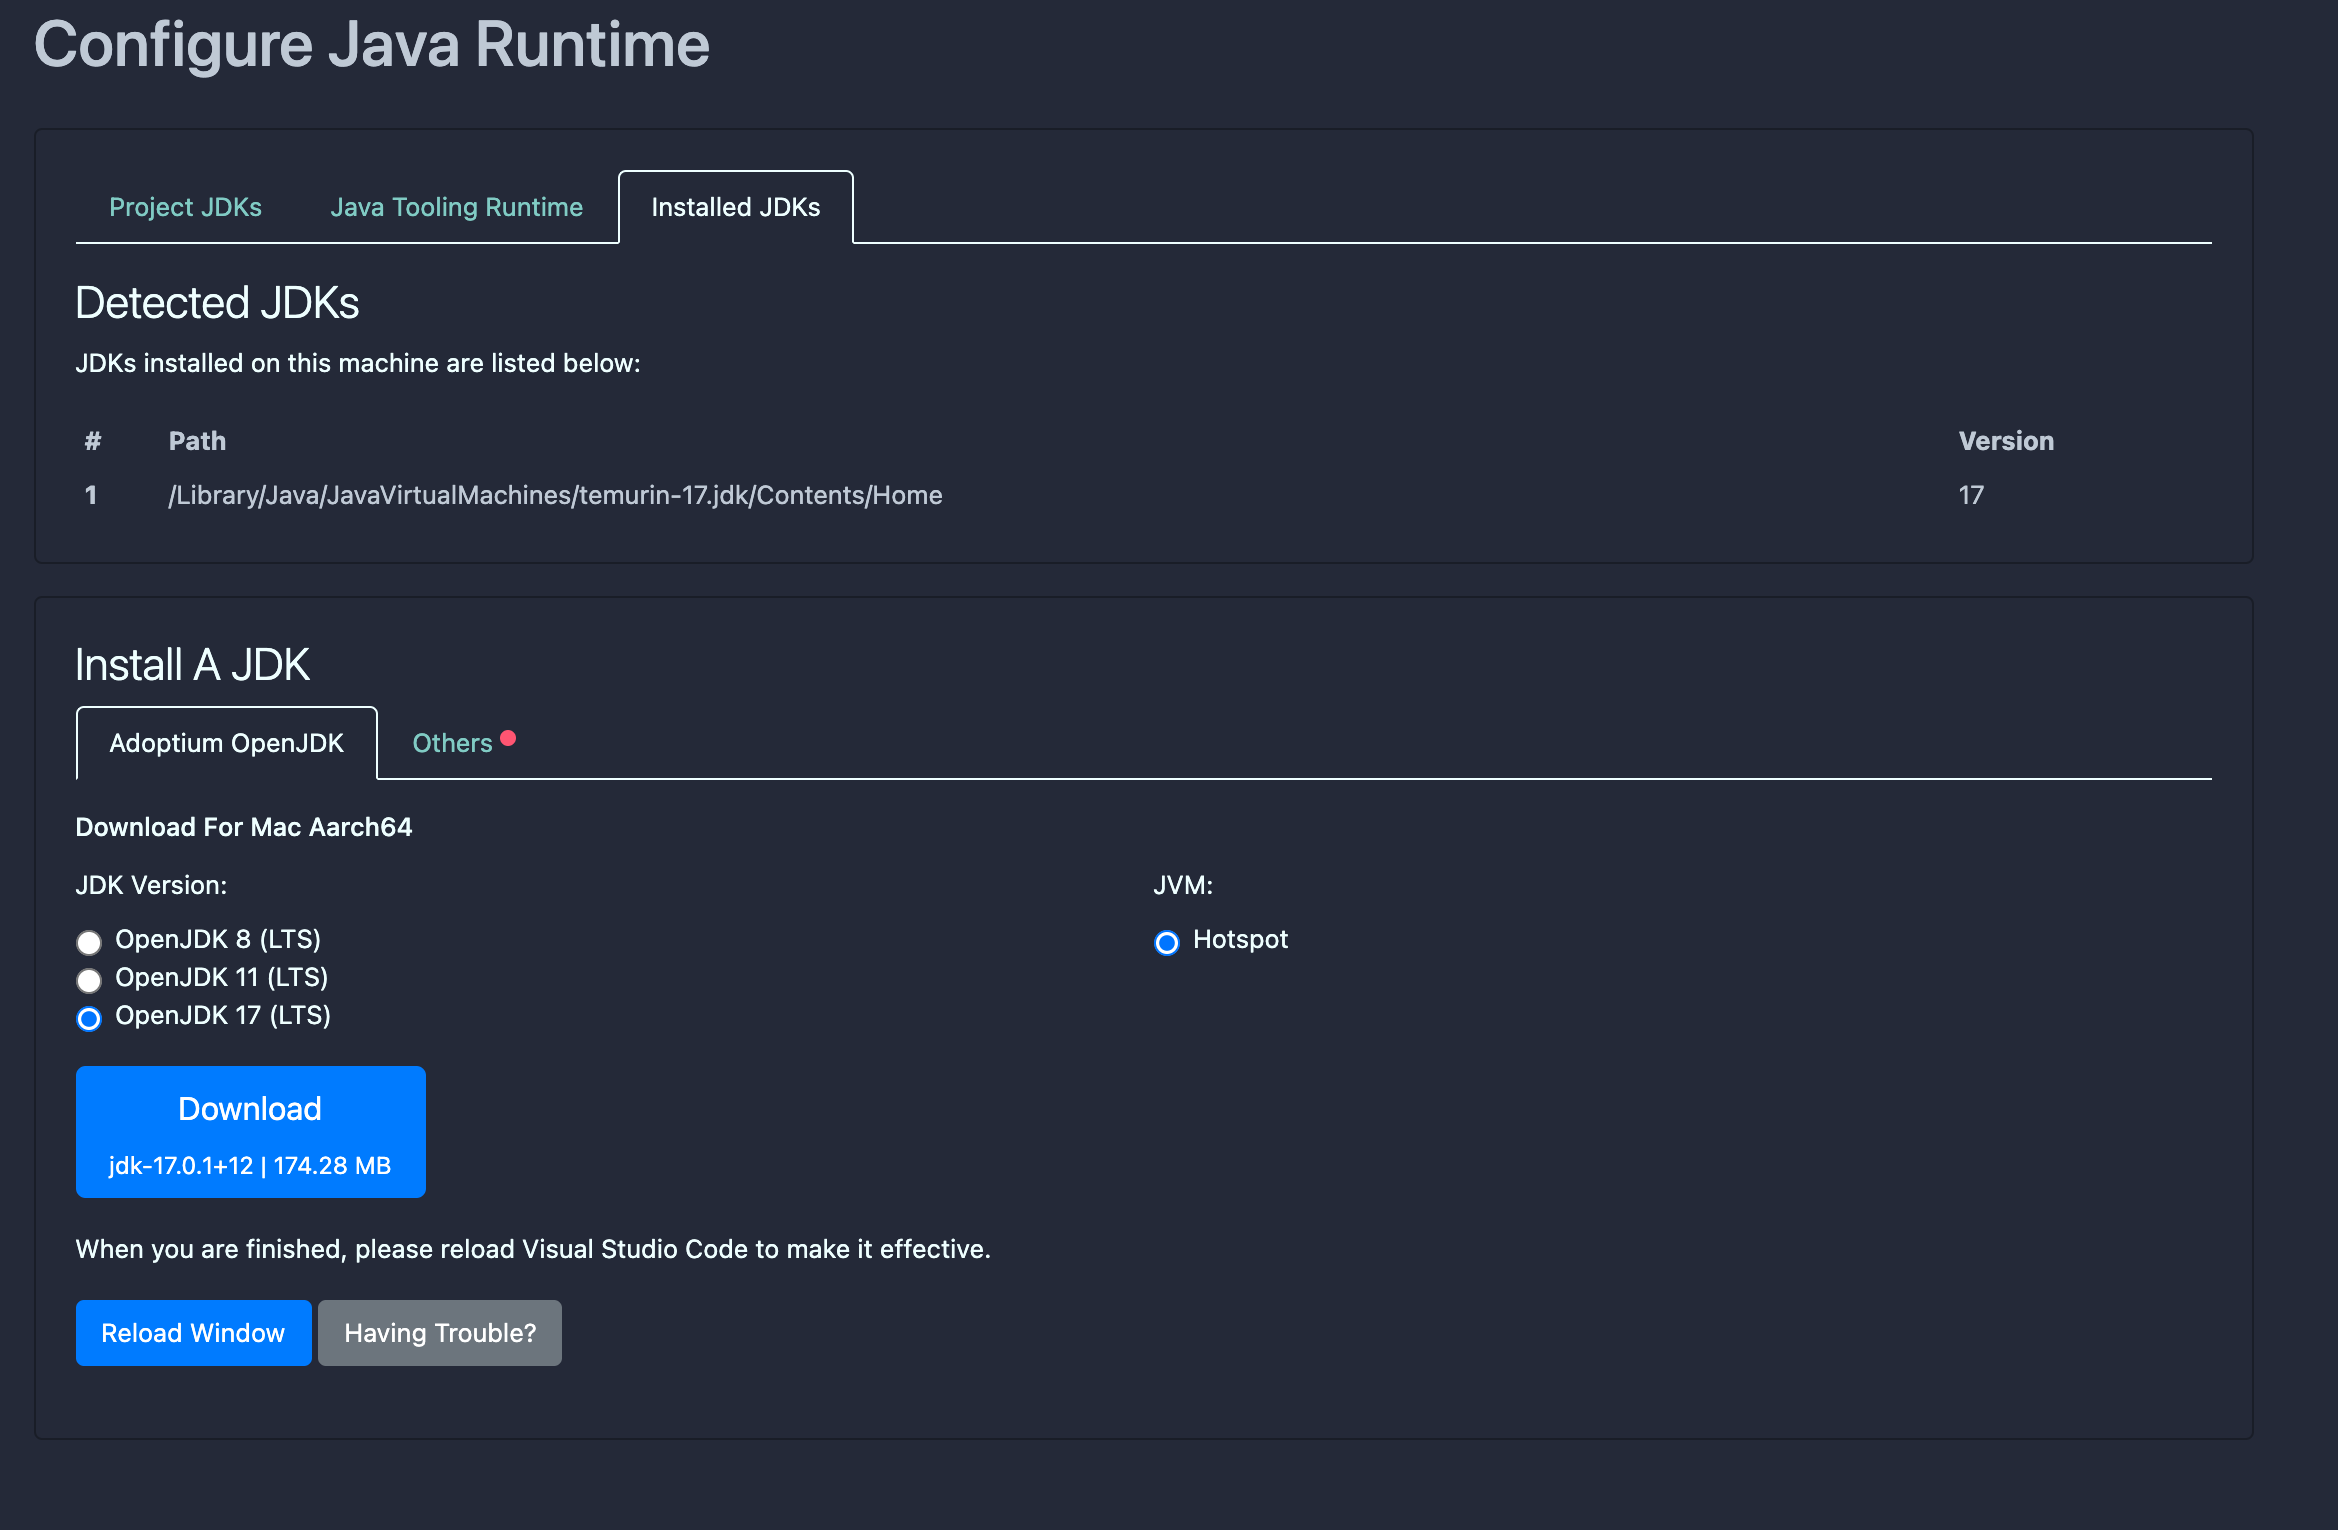Click the row number 1 cell
This screenshot has height=1530, width=2338.
pyautogui.click(x=91, y=495)
